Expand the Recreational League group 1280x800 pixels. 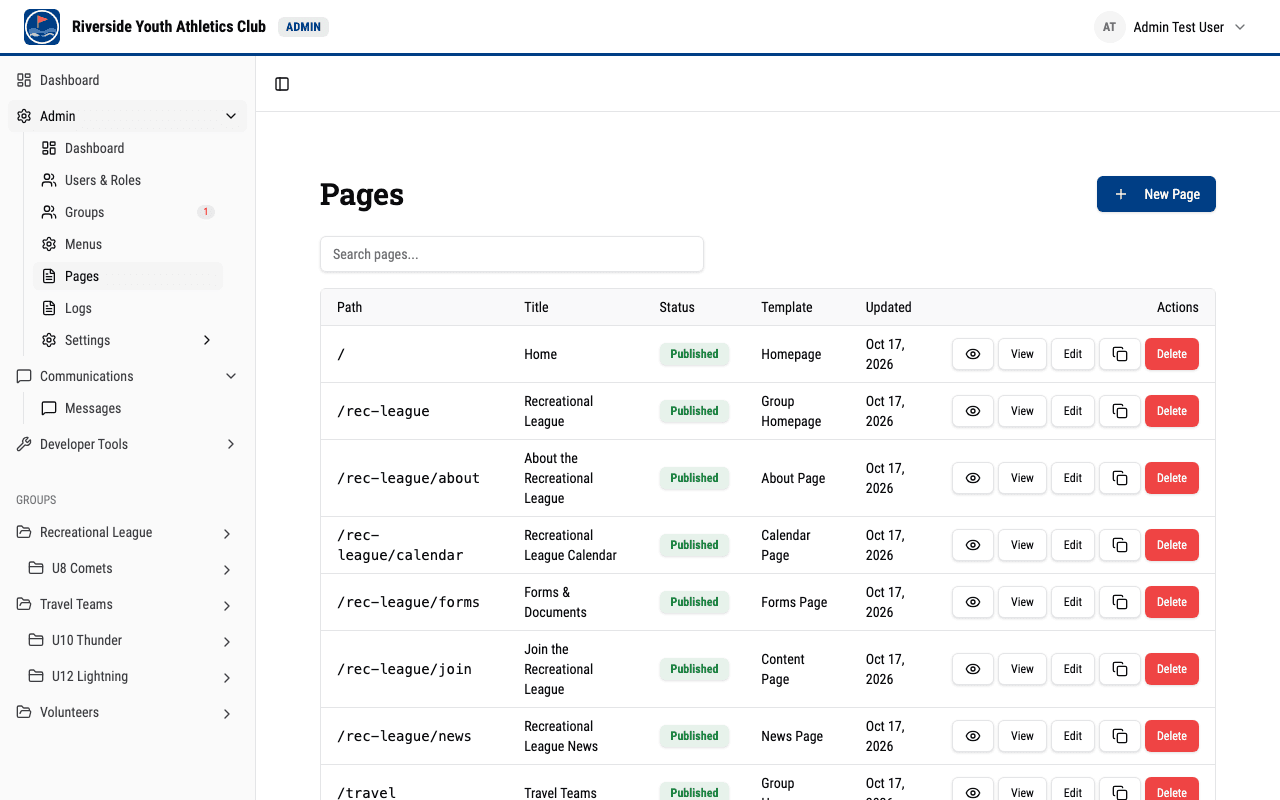tap(227, 533)
